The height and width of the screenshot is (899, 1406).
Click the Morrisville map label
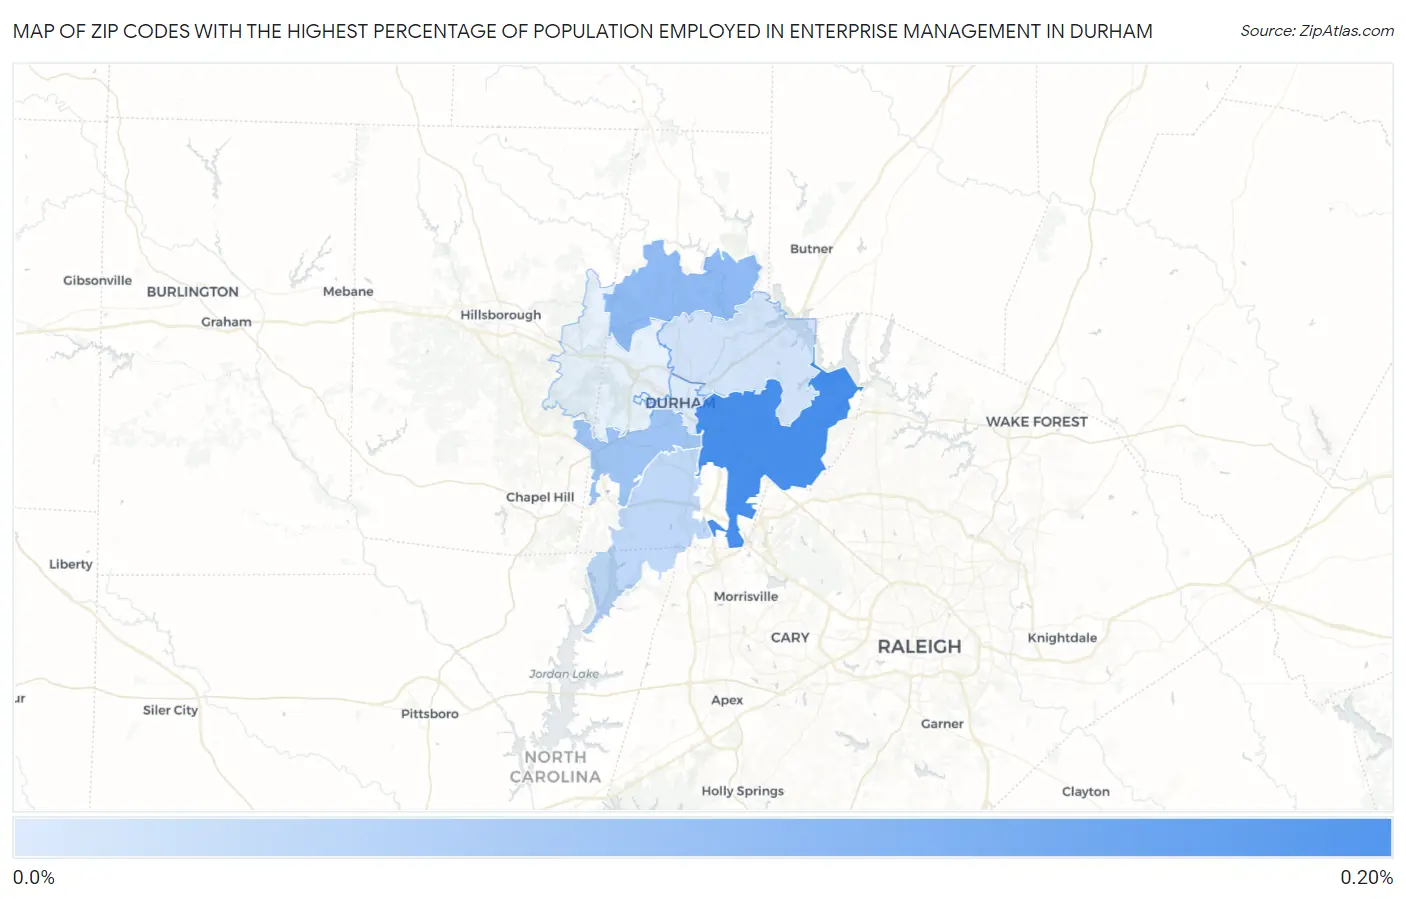pyautogui.click(x=745, y=597)
